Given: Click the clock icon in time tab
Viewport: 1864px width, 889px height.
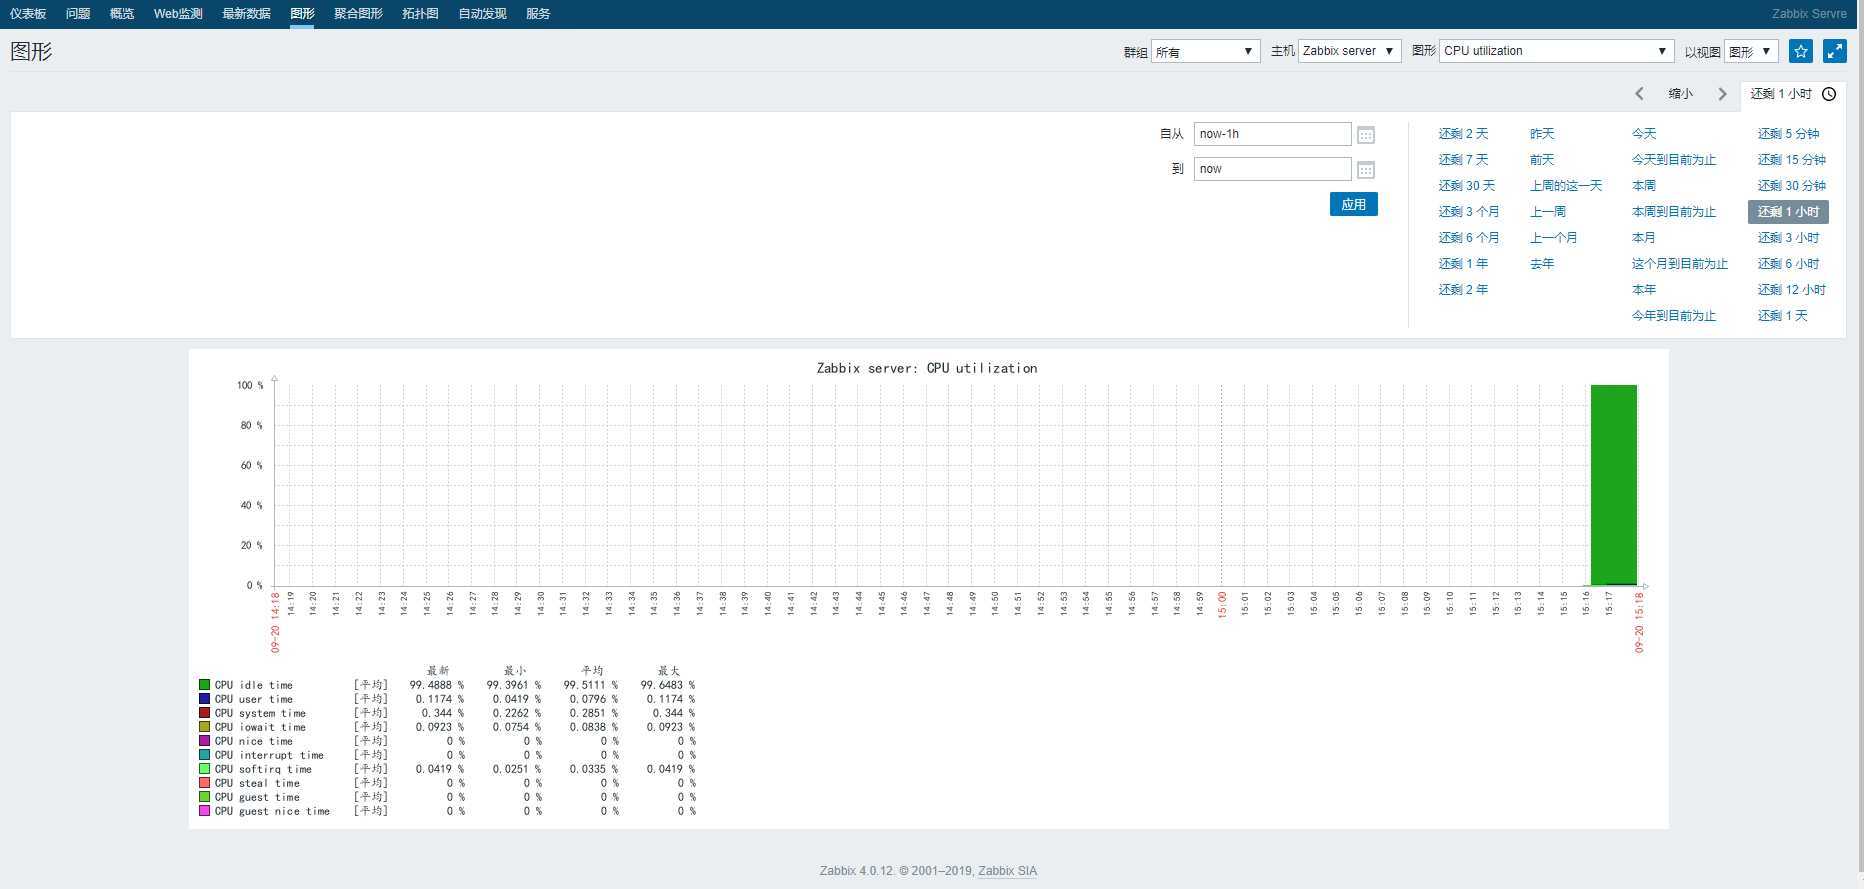Looking at the screenshot, I should coord(1829,94).
